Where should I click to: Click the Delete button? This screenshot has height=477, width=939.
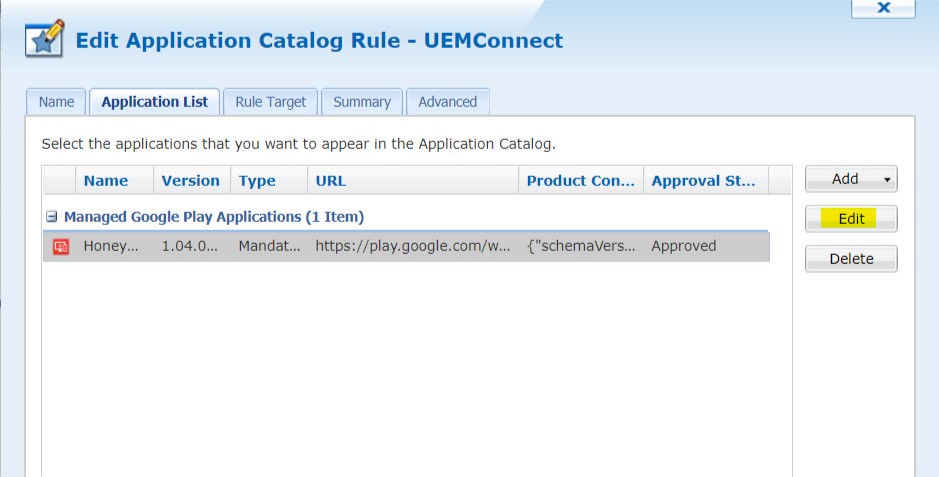click(851, 259)
